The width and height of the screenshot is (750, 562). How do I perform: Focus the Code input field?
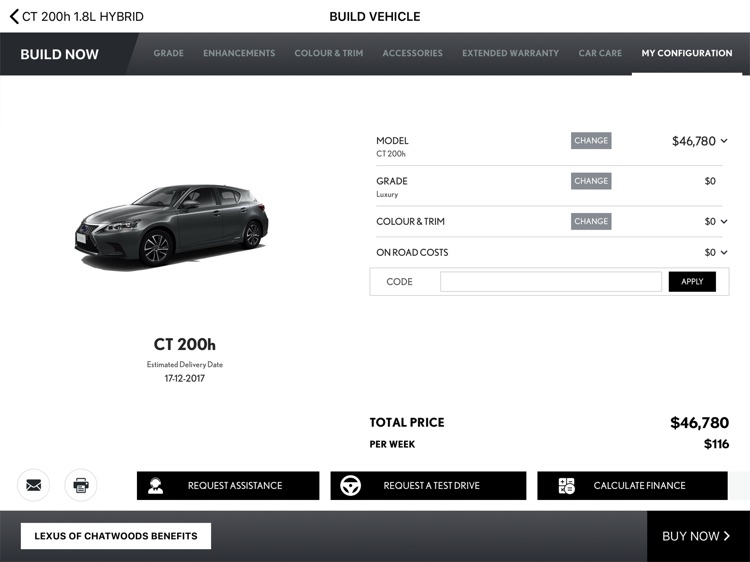551,282
